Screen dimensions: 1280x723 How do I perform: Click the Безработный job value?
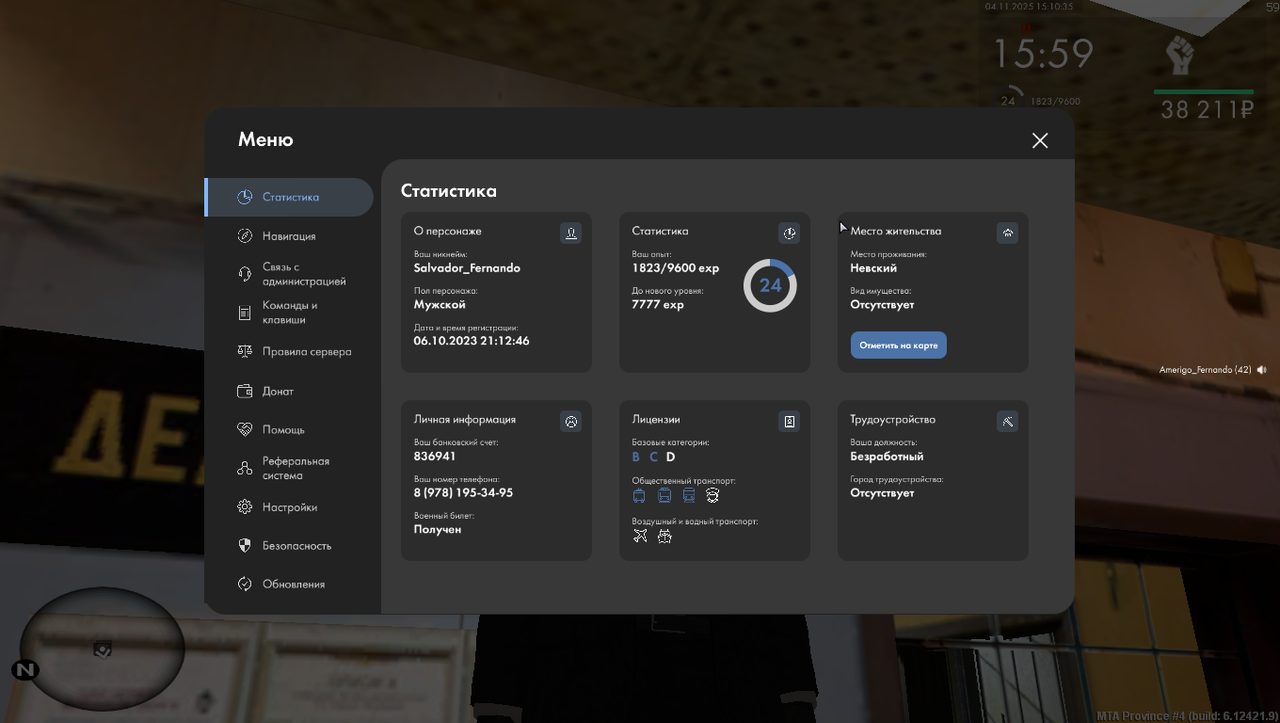click(x=887, y=456)
